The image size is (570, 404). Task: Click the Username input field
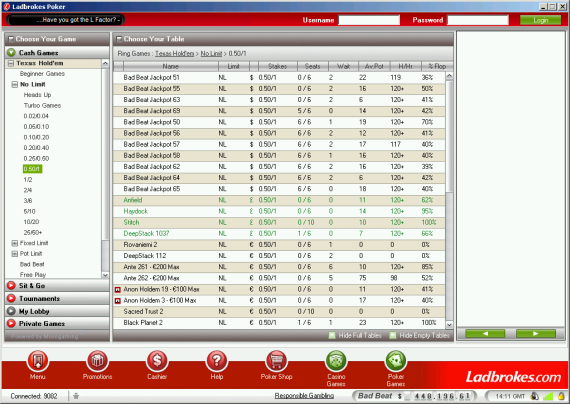coord(369,20)
